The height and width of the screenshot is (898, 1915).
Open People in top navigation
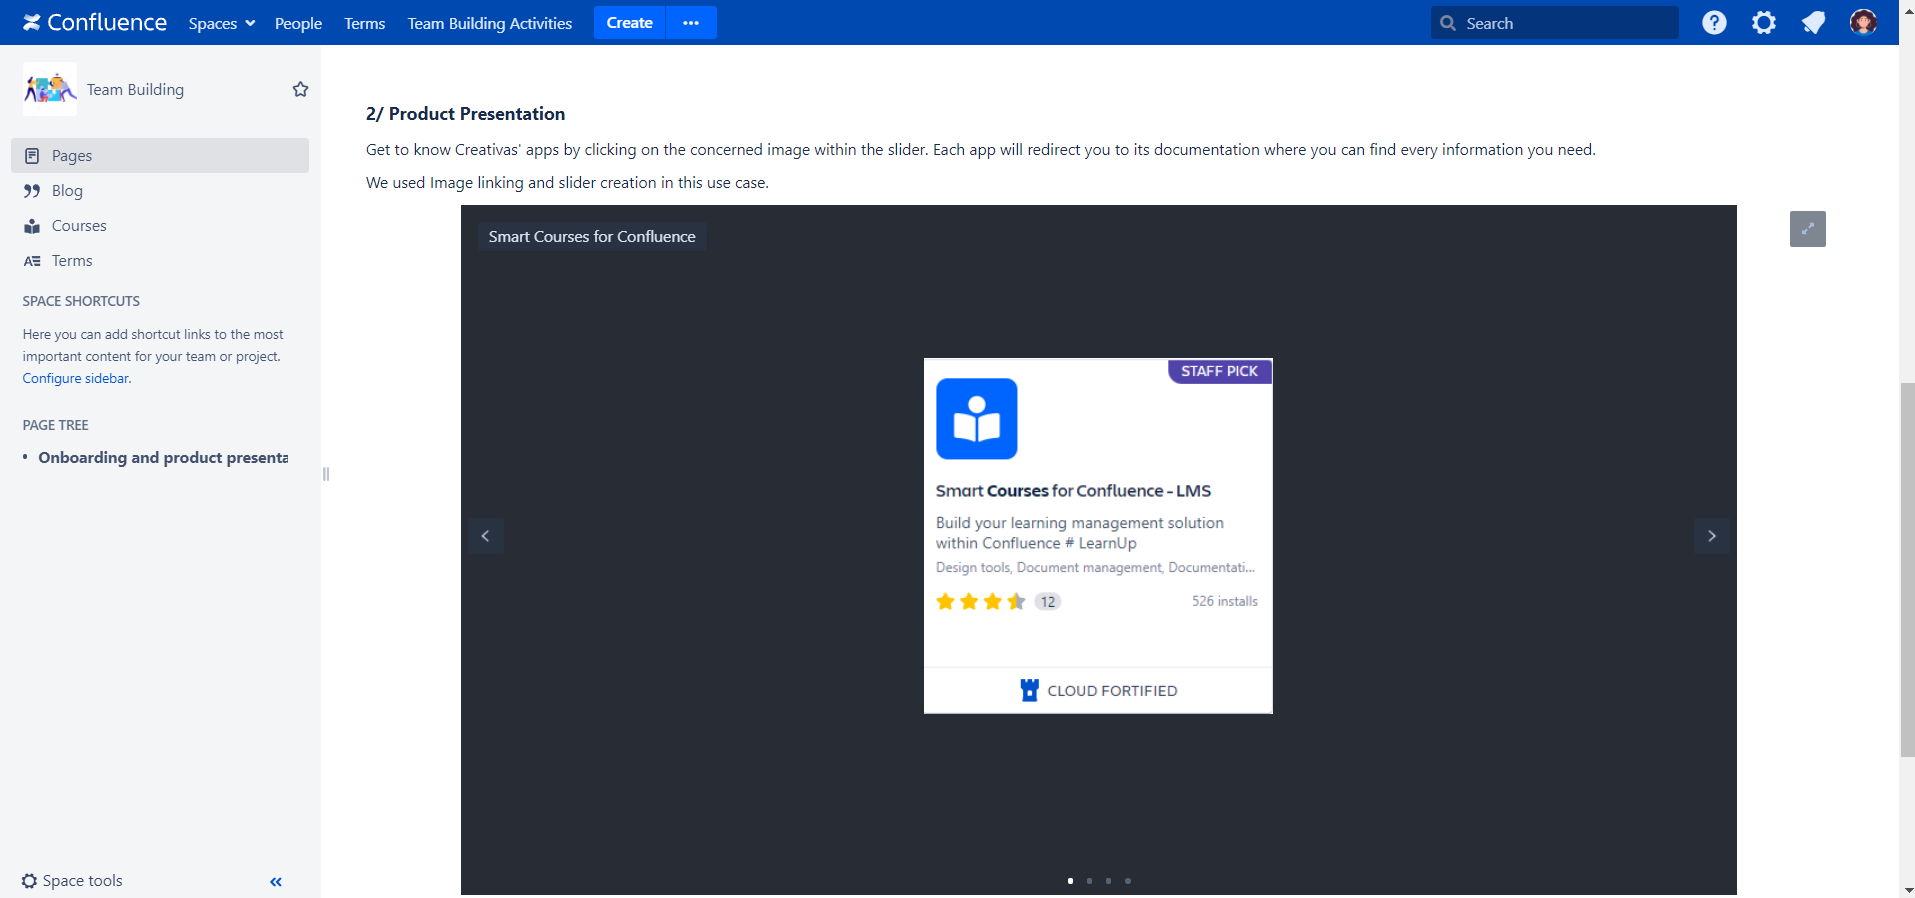click(x=298, y=23)
